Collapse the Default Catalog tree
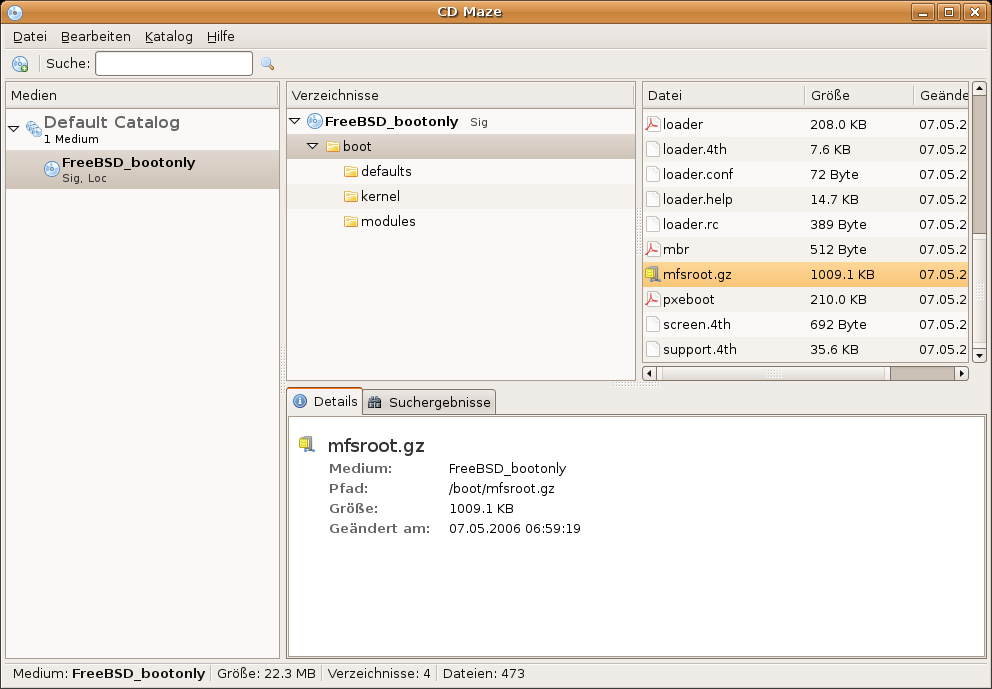The image size is (992, 689). coord(14,129)
